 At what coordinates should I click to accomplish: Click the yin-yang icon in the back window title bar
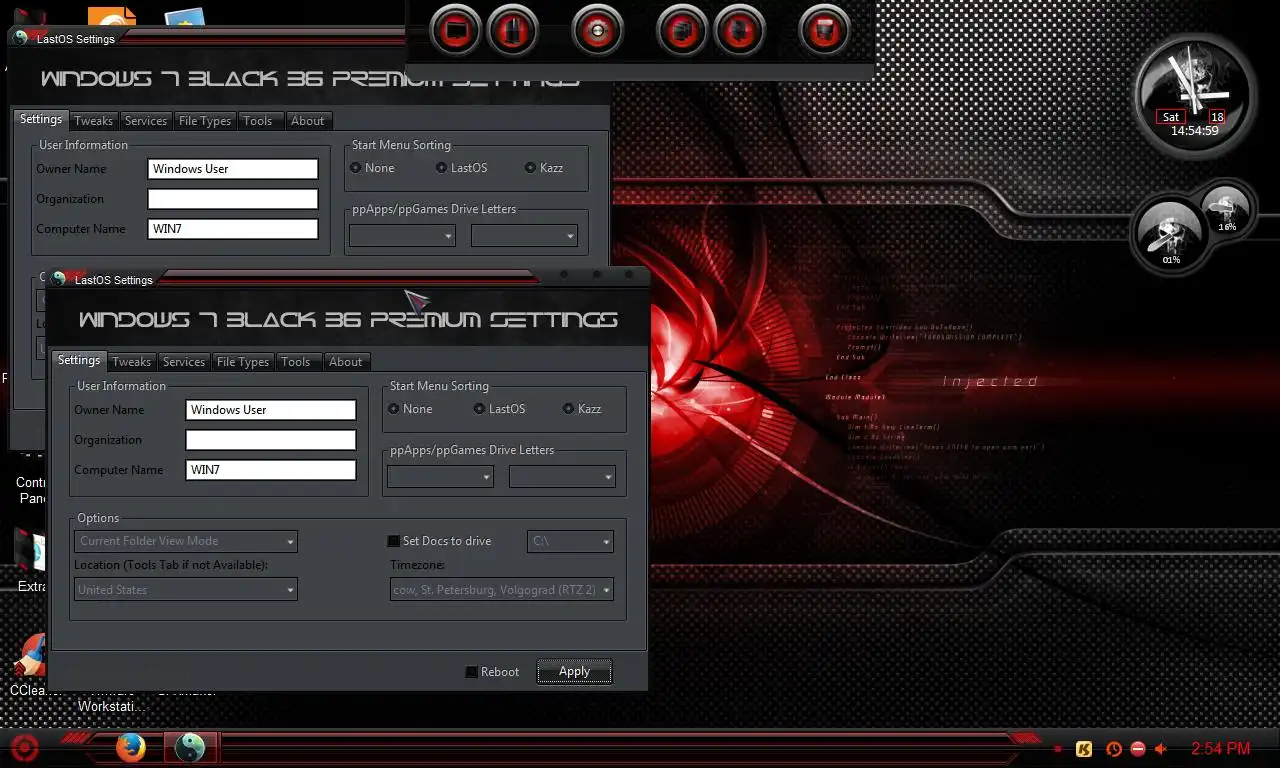coord(21,38)
